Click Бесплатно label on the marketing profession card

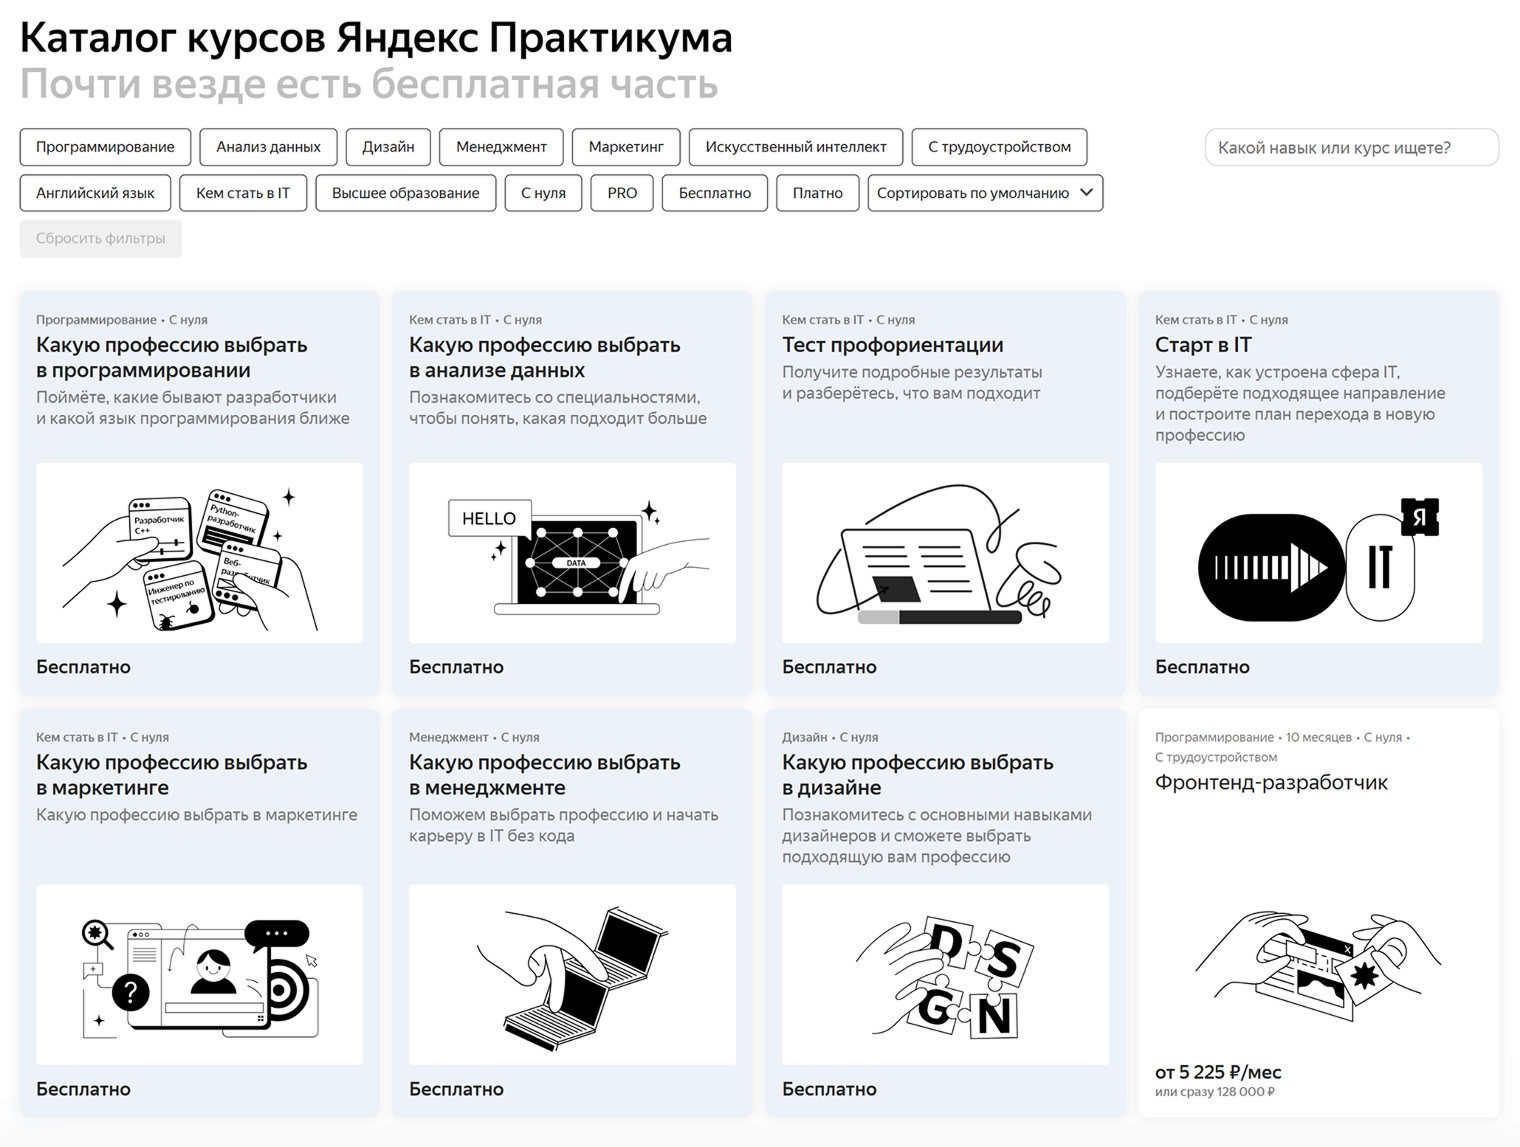click(83, 1089)
